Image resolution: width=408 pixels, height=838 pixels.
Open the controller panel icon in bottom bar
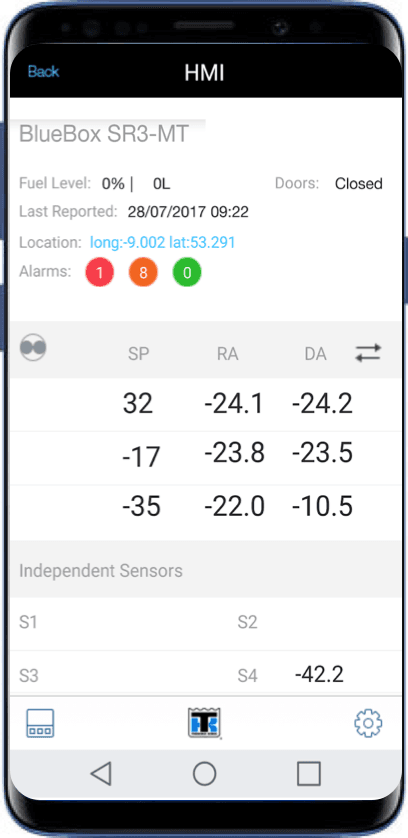(x=40, y=723)
